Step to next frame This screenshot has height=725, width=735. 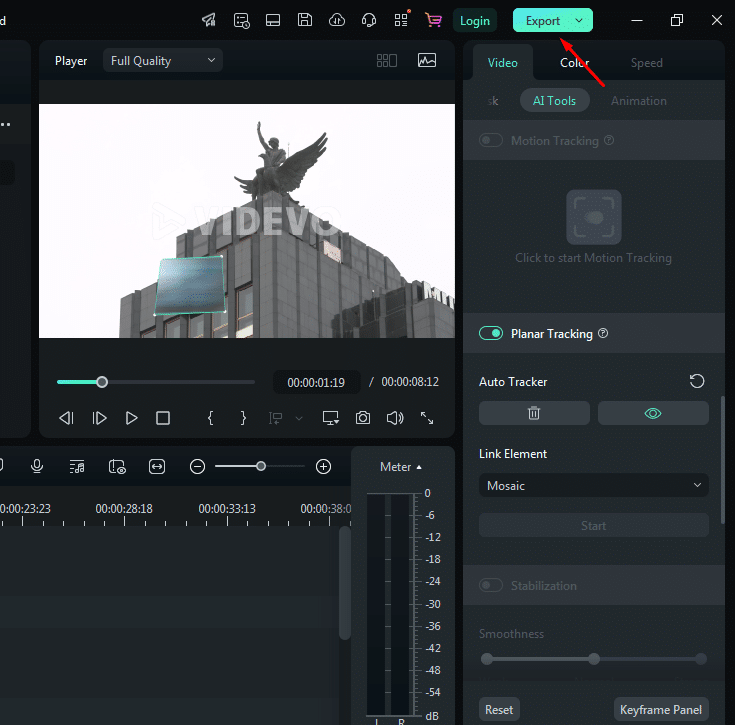99,418
